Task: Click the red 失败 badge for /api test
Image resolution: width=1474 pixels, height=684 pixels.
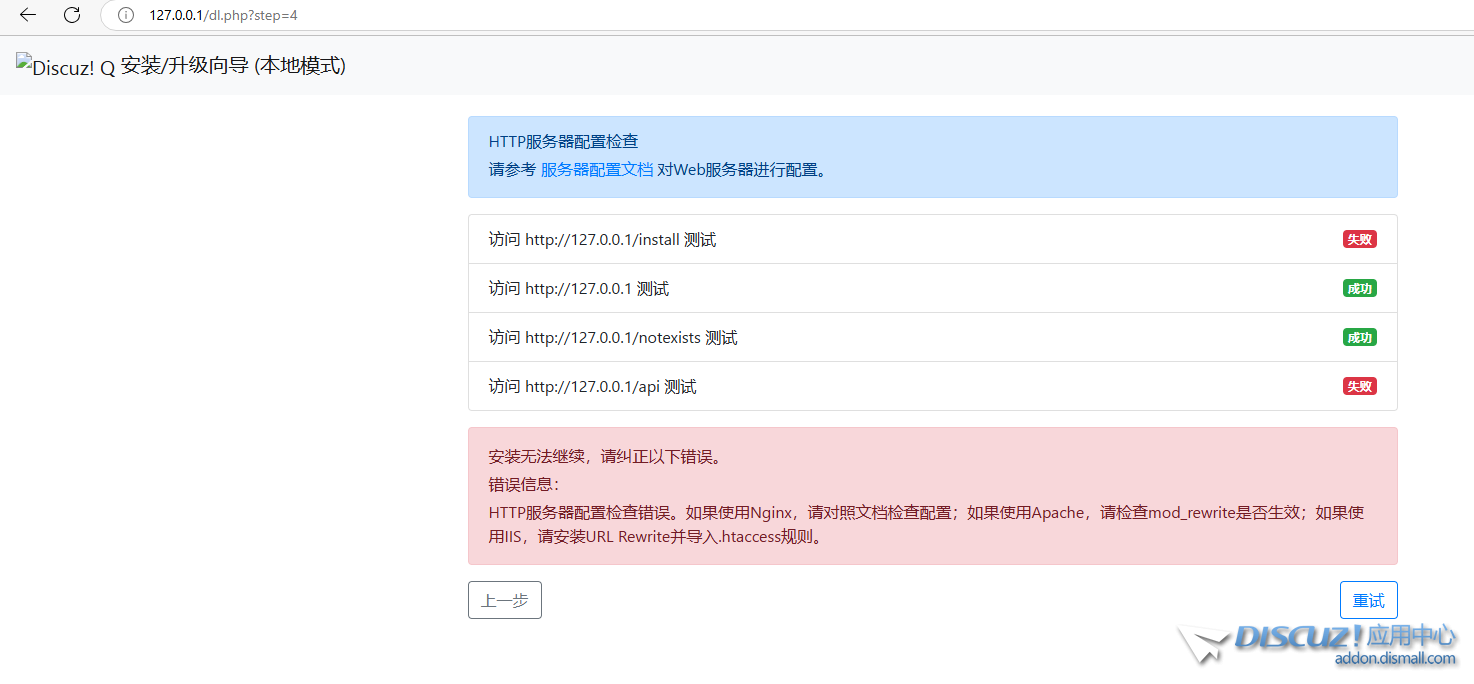Action: coord(1359,386)
